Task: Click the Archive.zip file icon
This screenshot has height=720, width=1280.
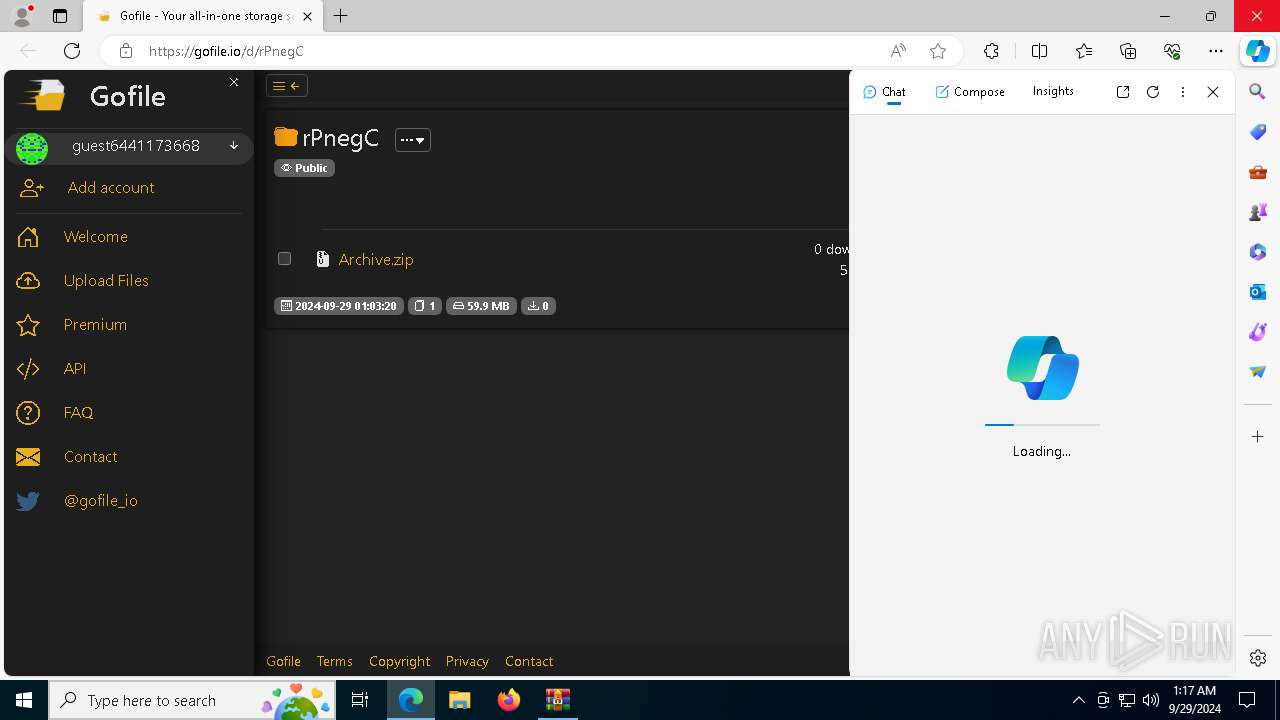Action: (322, 259)
